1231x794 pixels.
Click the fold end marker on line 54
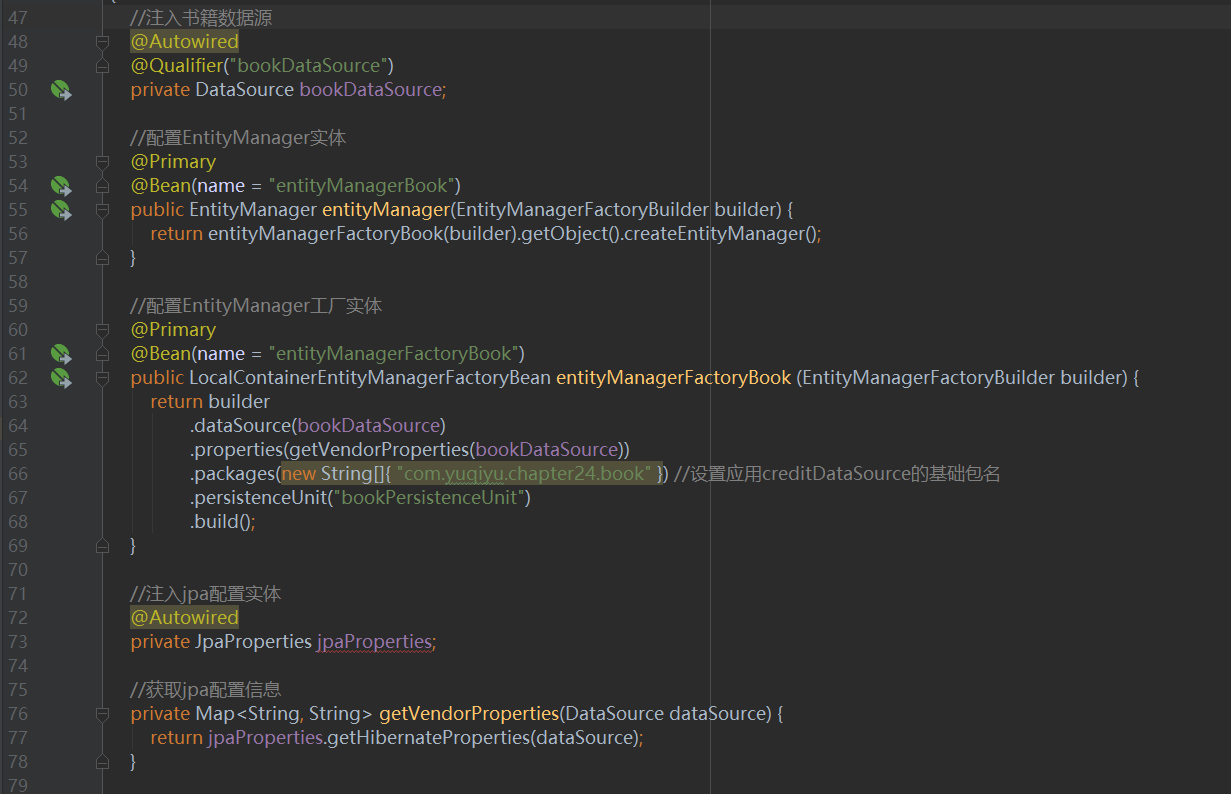[x=102, y=186]
